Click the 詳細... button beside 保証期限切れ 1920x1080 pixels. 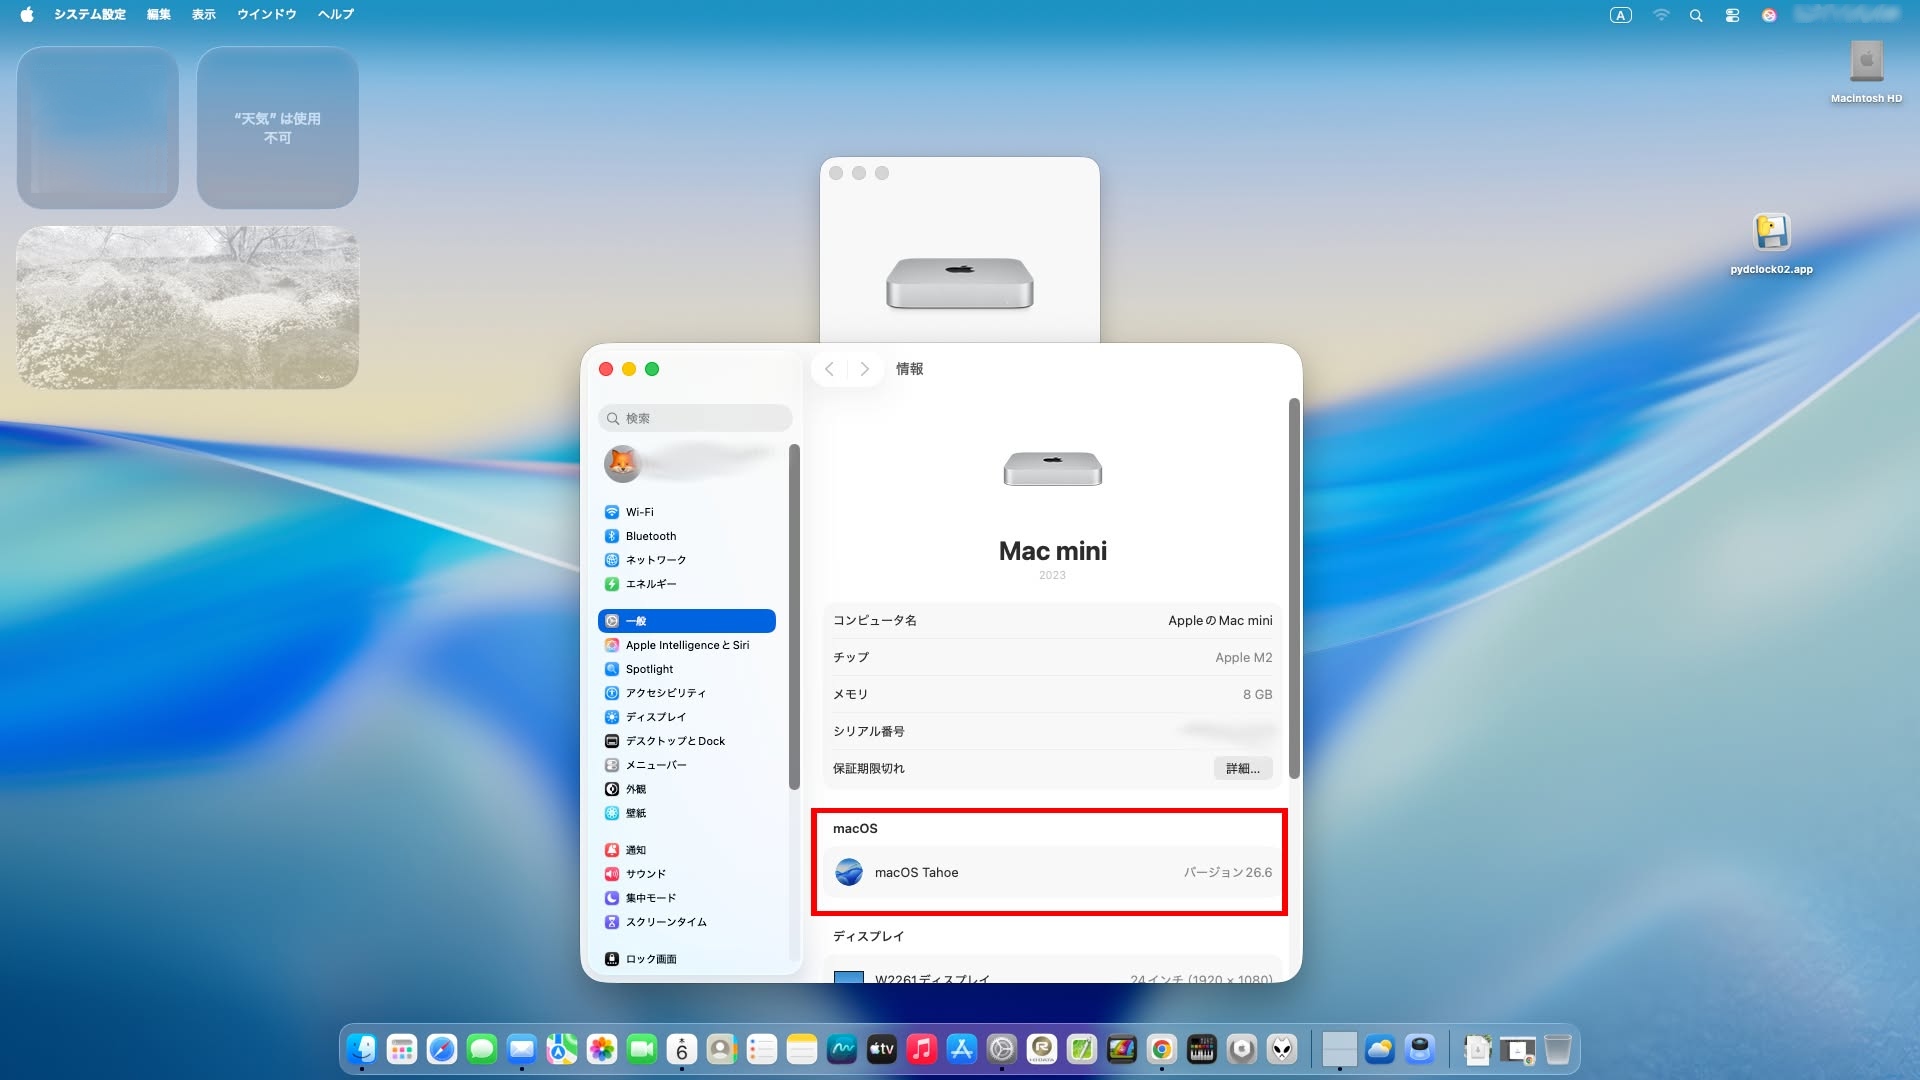pyautogui.click(x=1243, y=768)
